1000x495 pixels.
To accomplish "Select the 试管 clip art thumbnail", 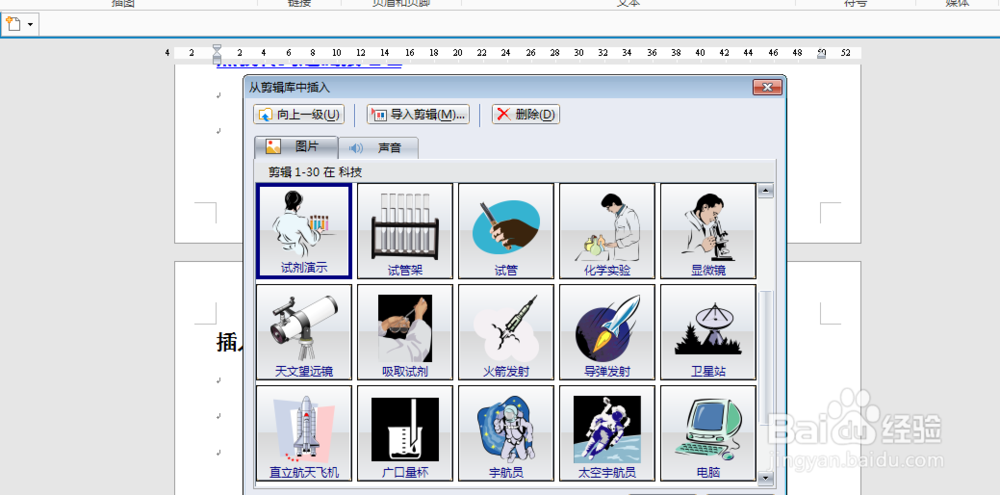I will pos(506,231).
